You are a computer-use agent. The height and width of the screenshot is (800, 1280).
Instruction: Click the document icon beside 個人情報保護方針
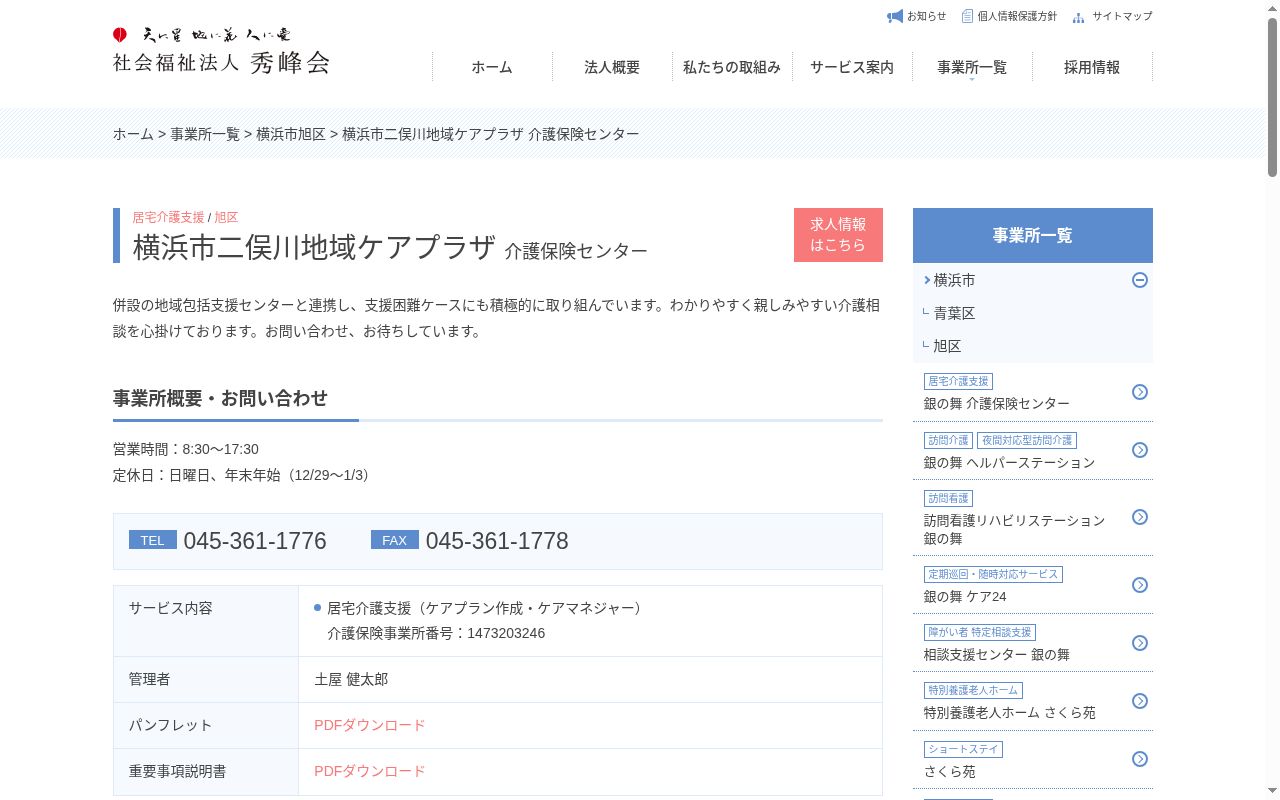(967, 16)
